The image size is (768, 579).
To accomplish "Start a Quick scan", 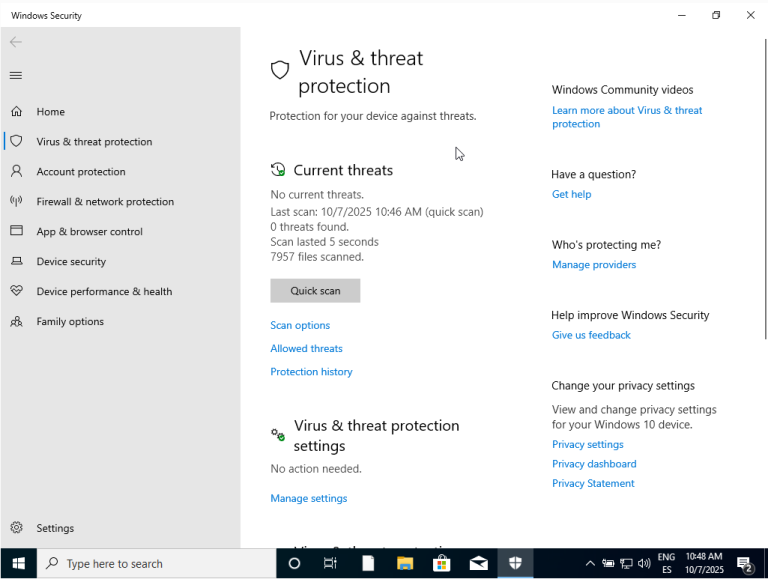I will (315, 291).
